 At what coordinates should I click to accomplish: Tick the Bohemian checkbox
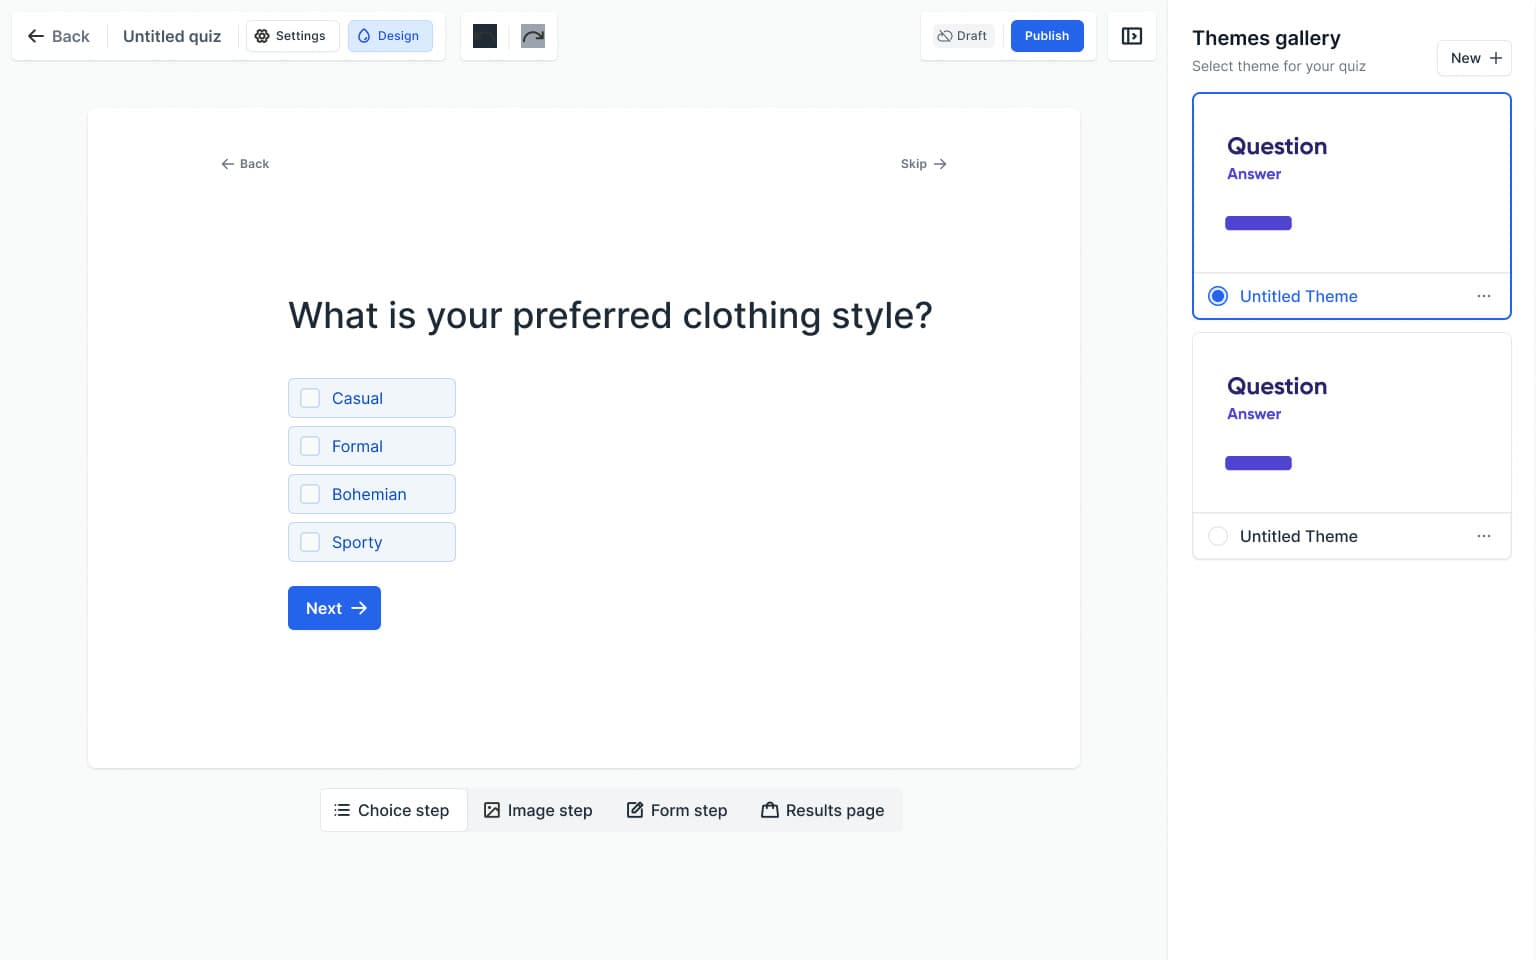coord(310,494)
